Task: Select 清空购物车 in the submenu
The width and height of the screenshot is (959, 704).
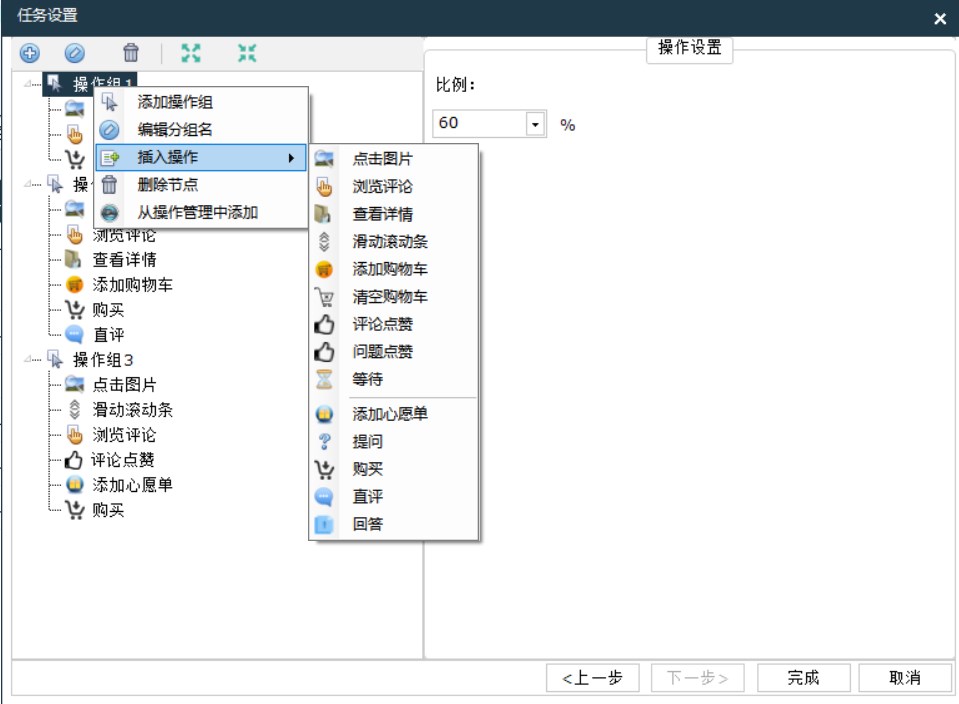Action: [x=394, y=297]
